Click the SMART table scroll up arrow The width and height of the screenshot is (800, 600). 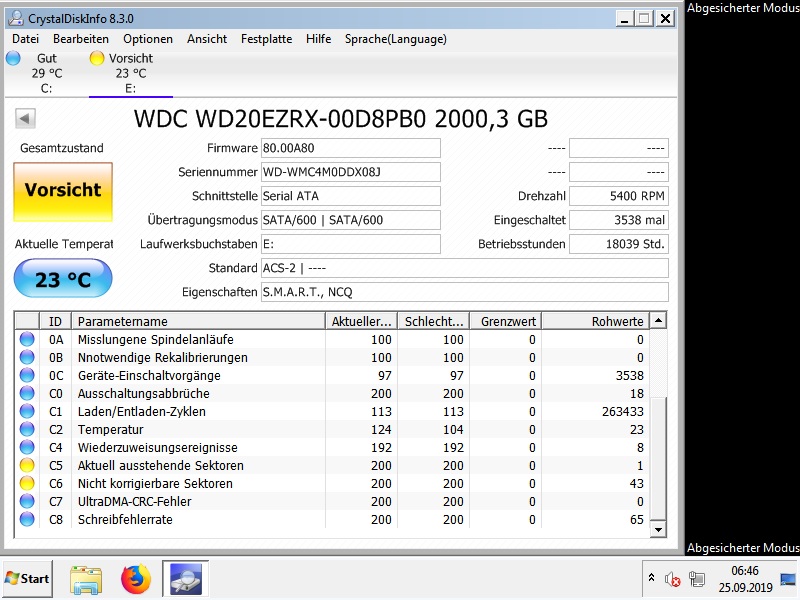[x=658, y=321]
